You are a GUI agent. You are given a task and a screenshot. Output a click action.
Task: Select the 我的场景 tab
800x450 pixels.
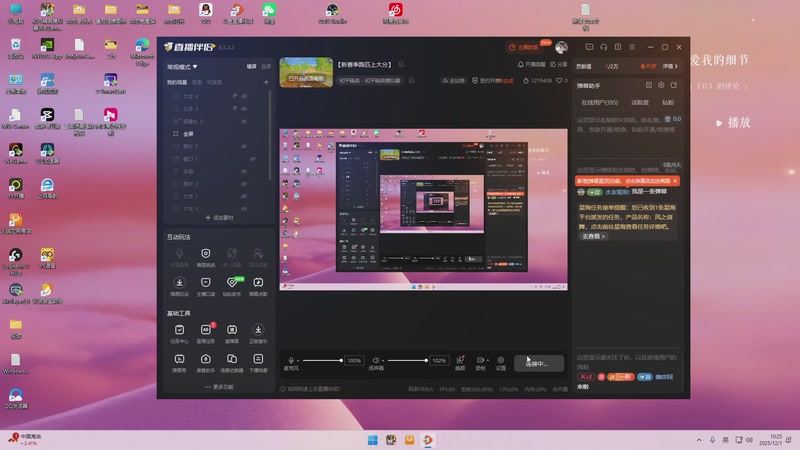(177, 82)
